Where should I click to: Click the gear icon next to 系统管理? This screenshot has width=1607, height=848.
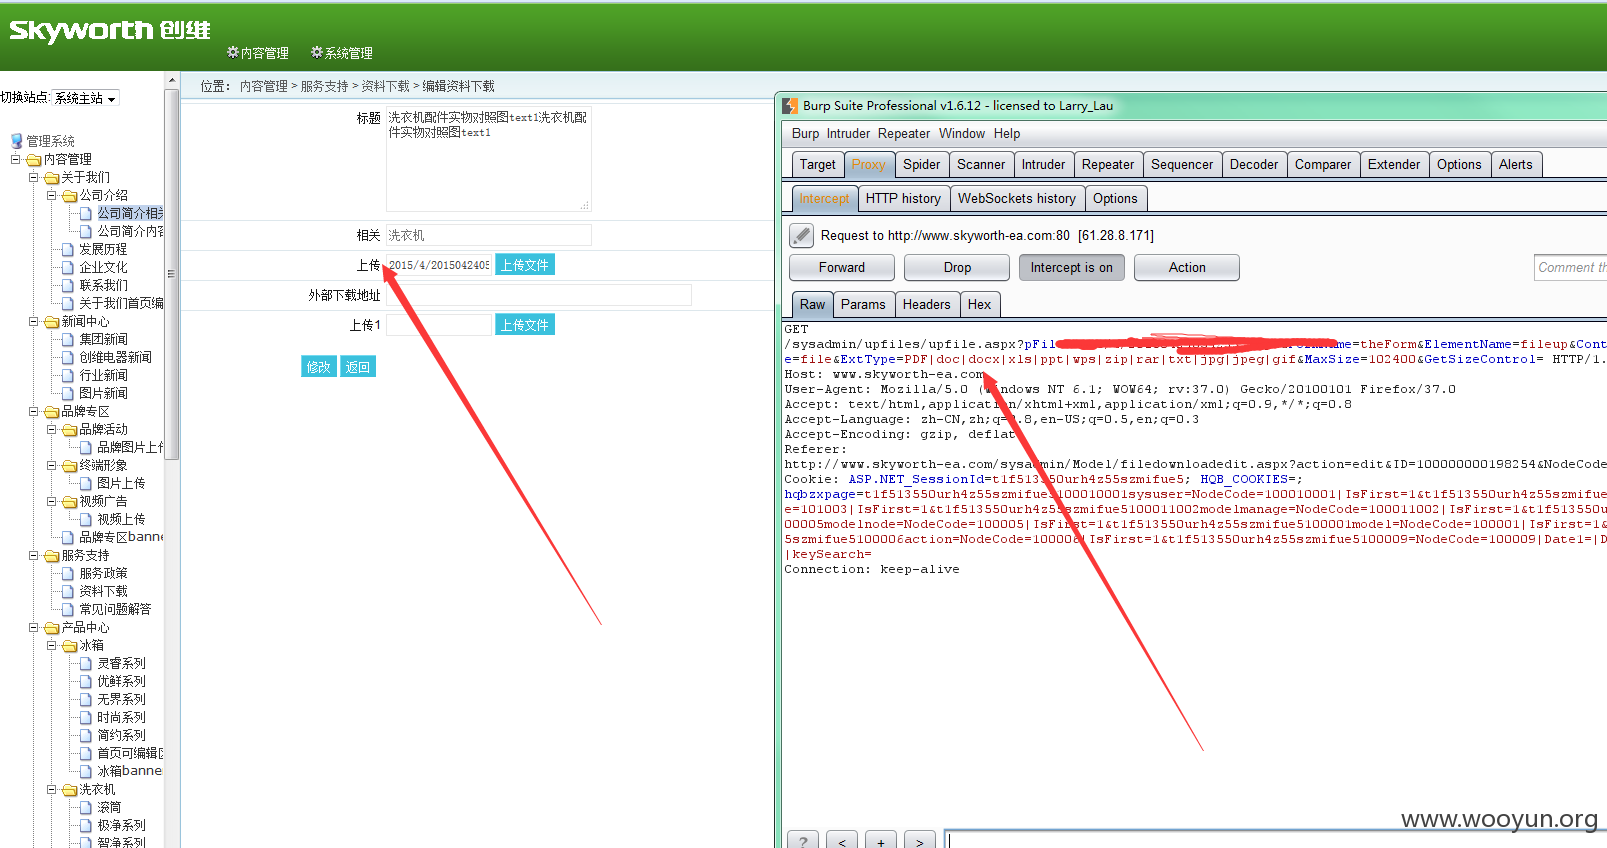[317, 52]
